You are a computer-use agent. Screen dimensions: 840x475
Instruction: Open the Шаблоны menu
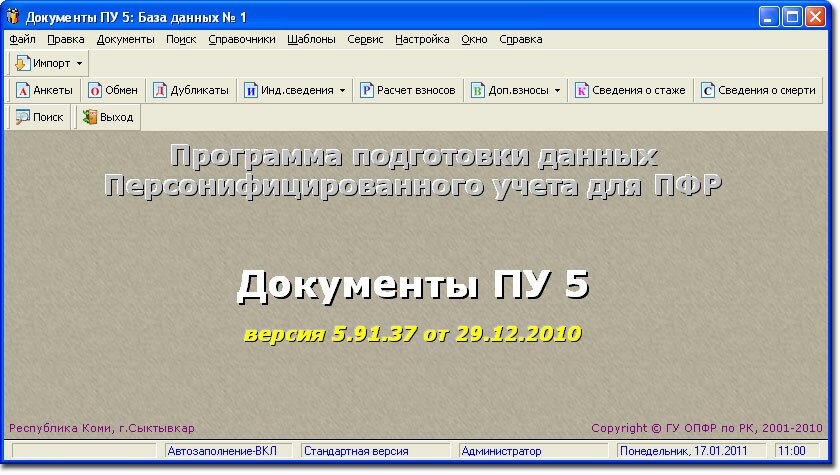311,39
